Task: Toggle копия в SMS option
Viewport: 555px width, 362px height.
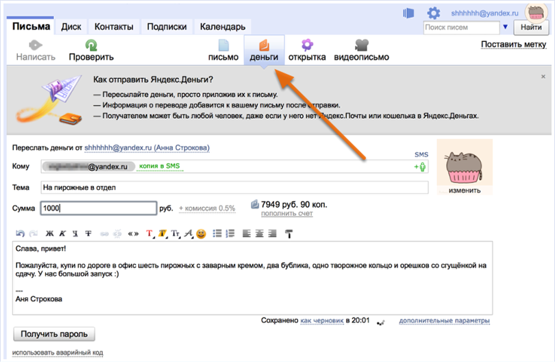Action: 159,166
